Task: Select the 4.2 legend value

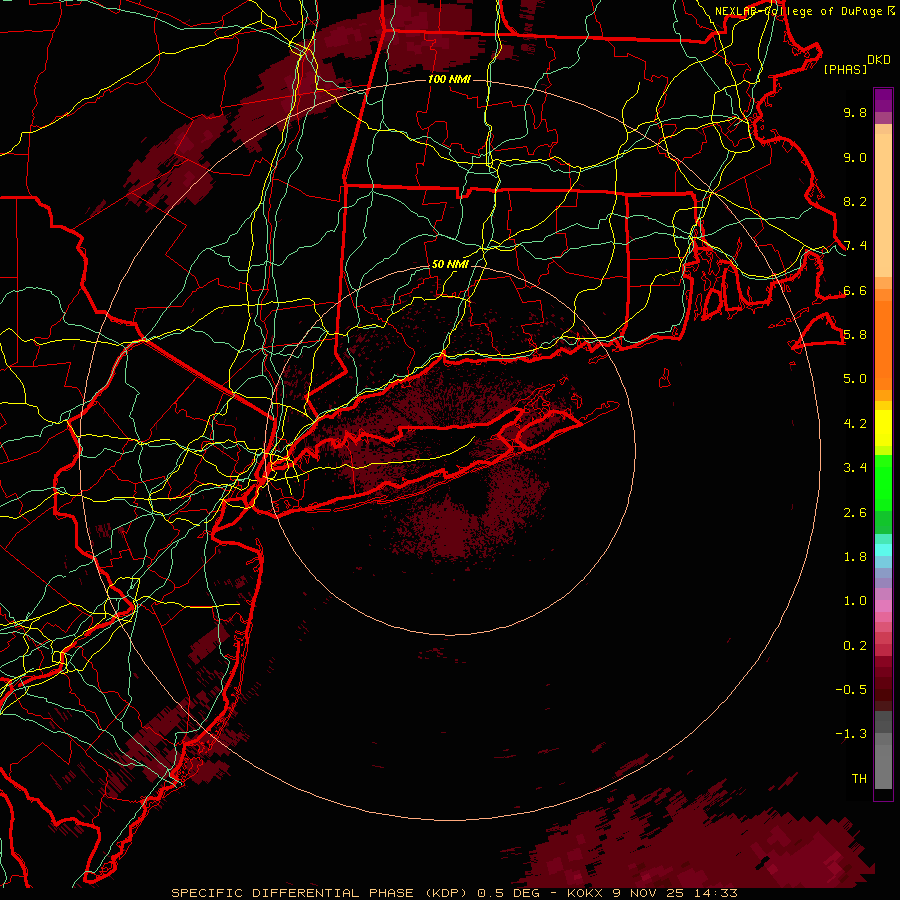Action: pyautogui.click(x=855, y=424)
